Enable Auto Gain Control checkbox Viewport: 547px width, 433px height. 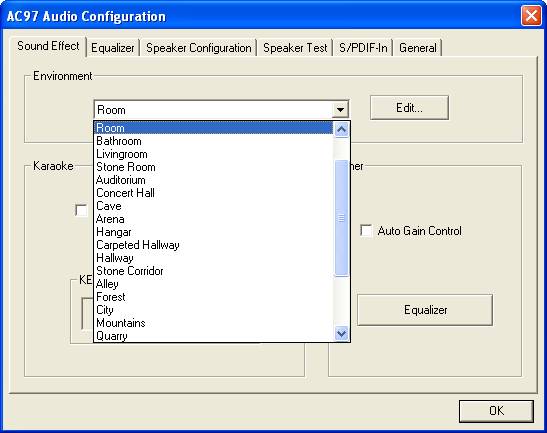tap(366, 231)
